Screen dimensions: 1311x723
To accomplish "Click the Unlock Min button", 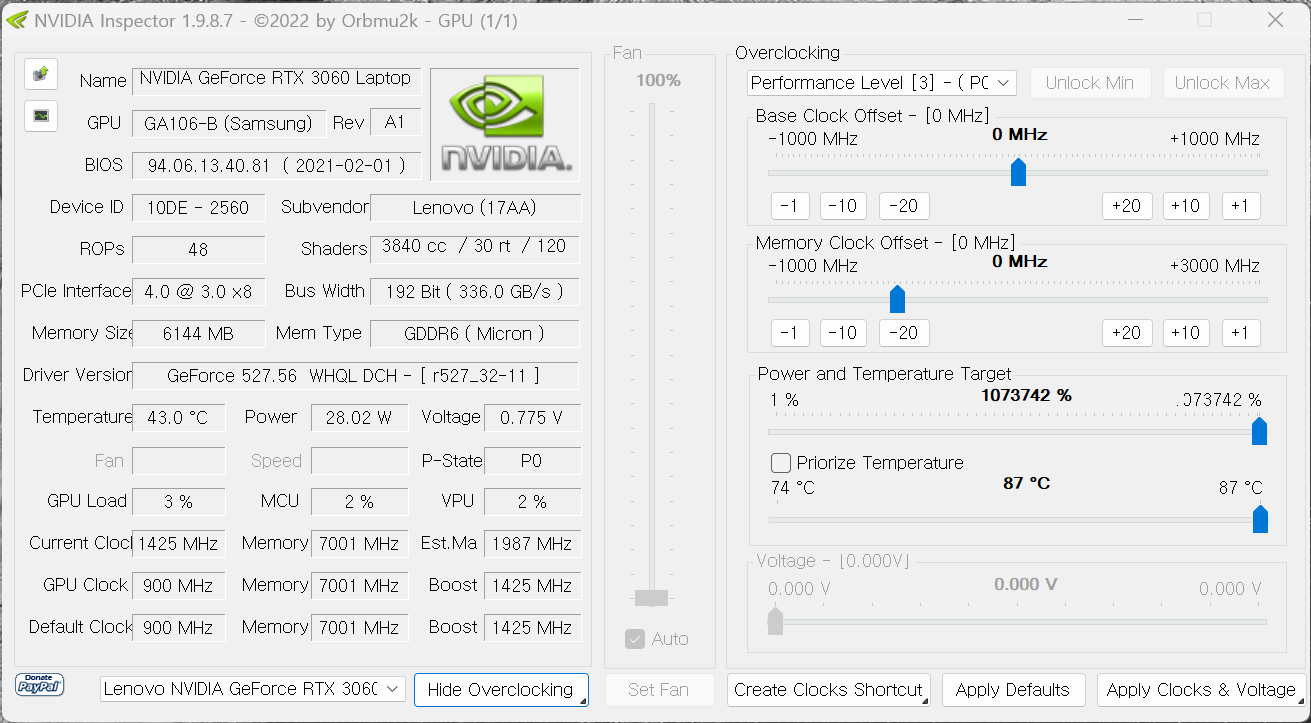I will (x=1090, y=83).
